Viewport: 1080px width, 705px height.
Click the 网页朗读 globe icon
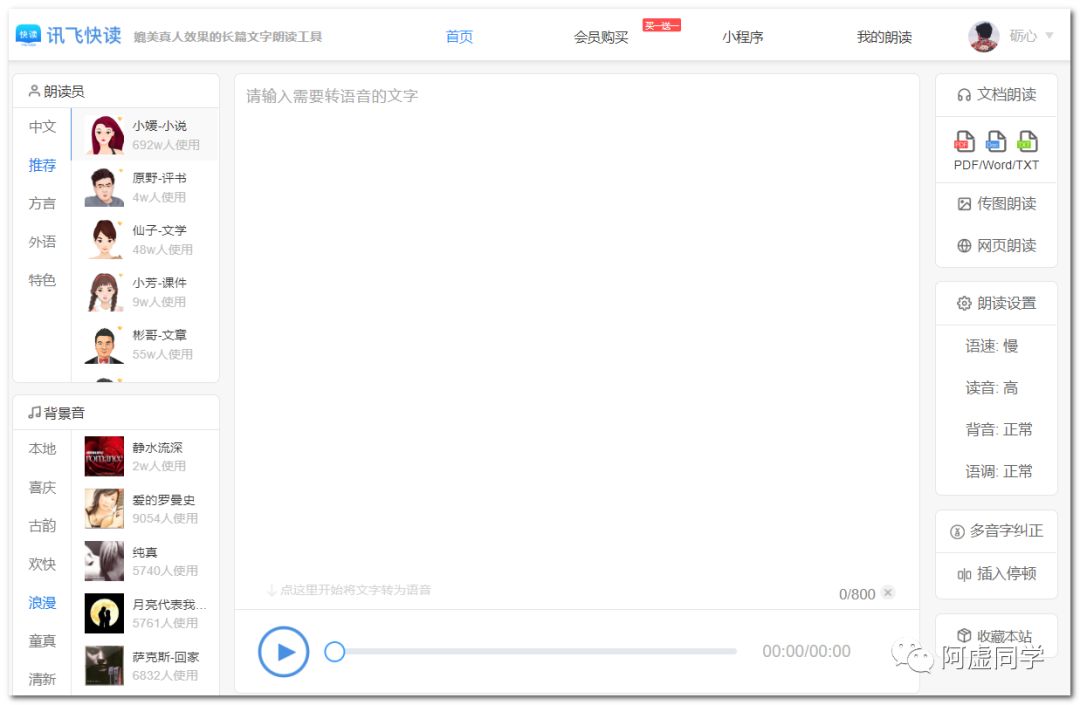[x=964, y=246]
